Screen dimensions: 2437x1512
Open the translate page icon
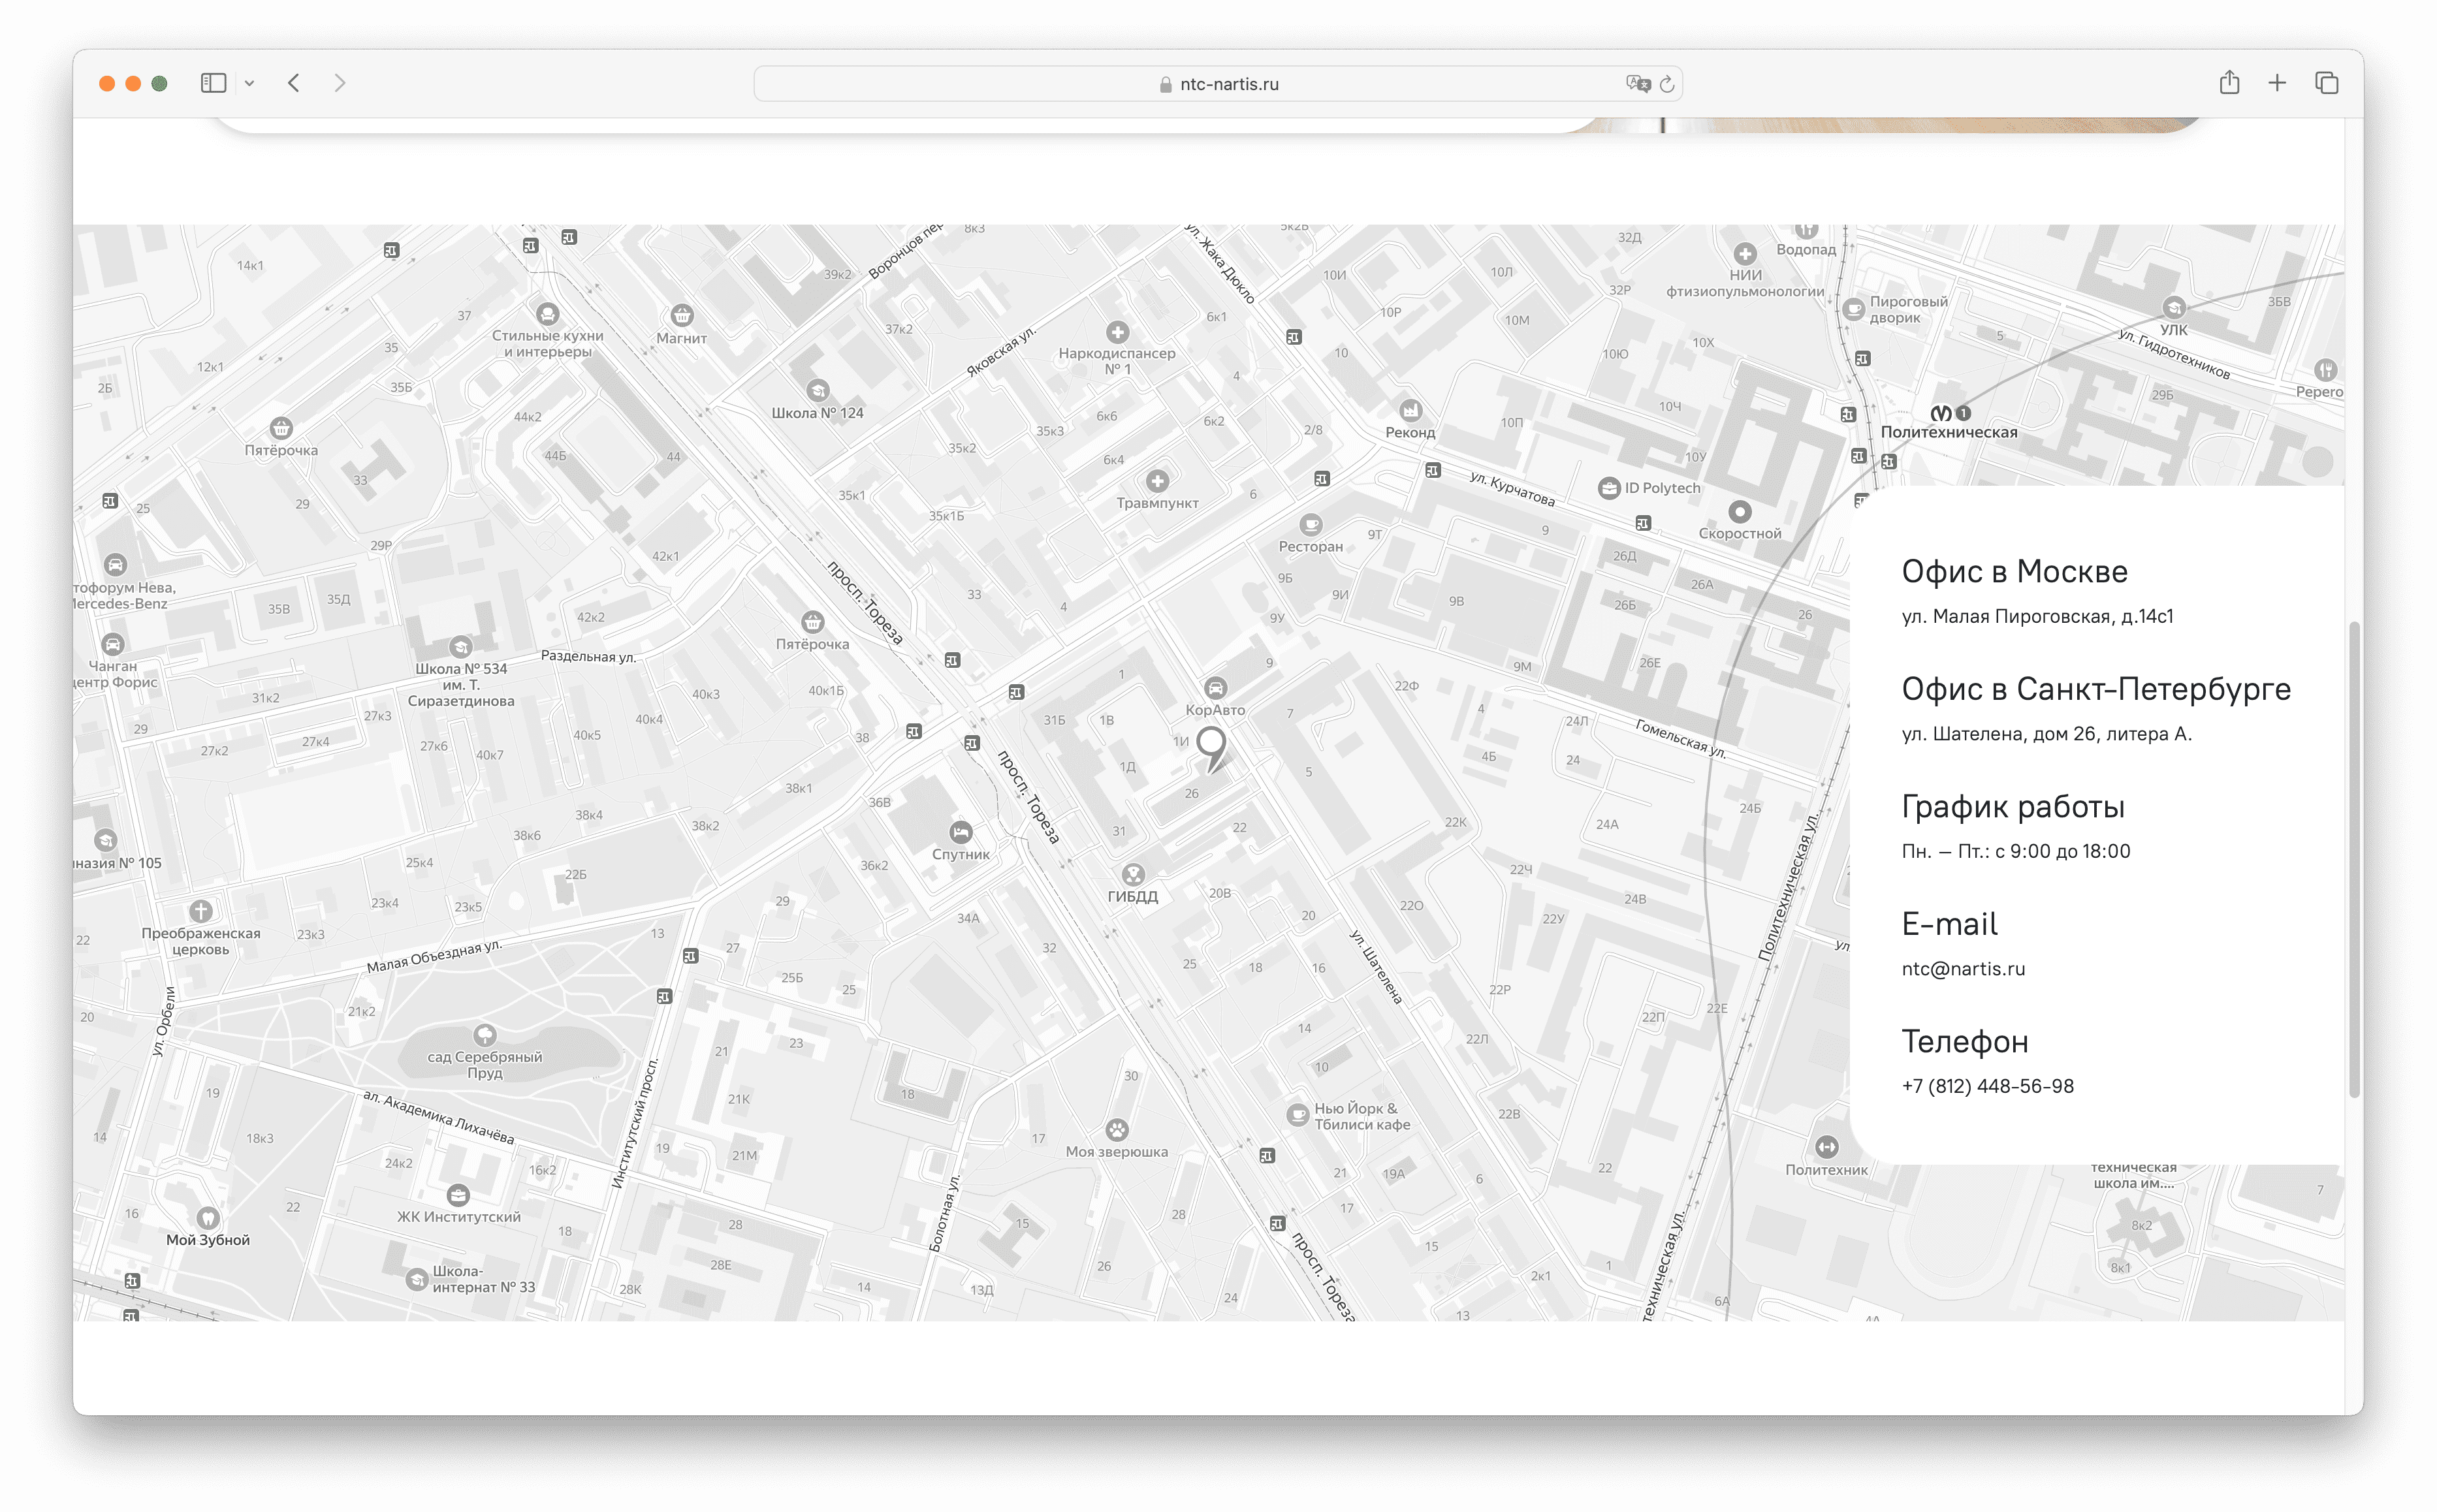click(1637, 84)
